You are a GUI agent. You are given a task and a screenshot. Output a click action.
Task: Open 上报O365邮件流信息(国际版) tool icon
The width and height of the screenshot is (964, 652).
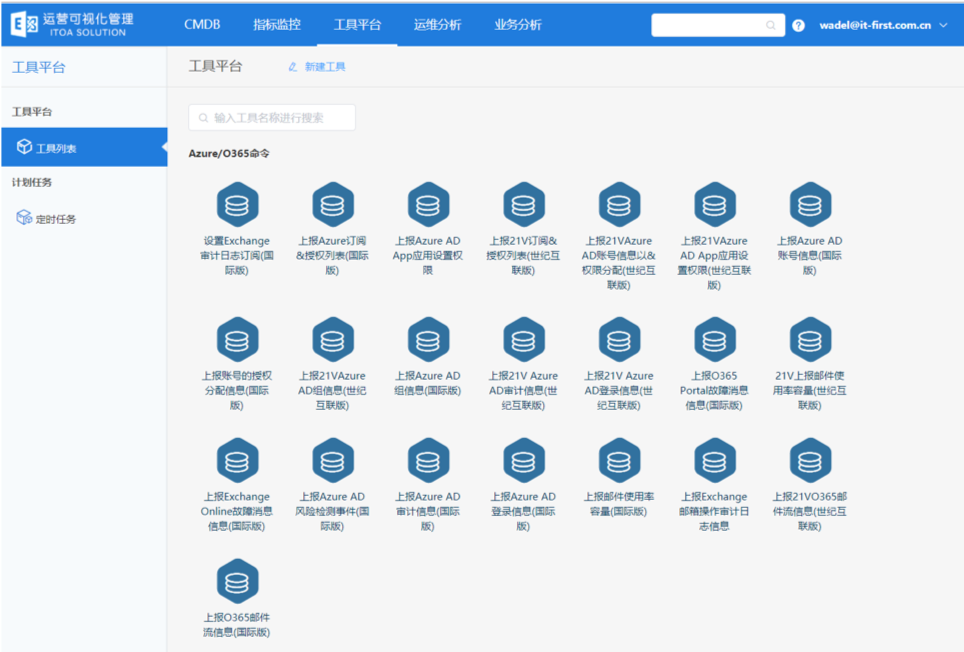pos(237,581)
